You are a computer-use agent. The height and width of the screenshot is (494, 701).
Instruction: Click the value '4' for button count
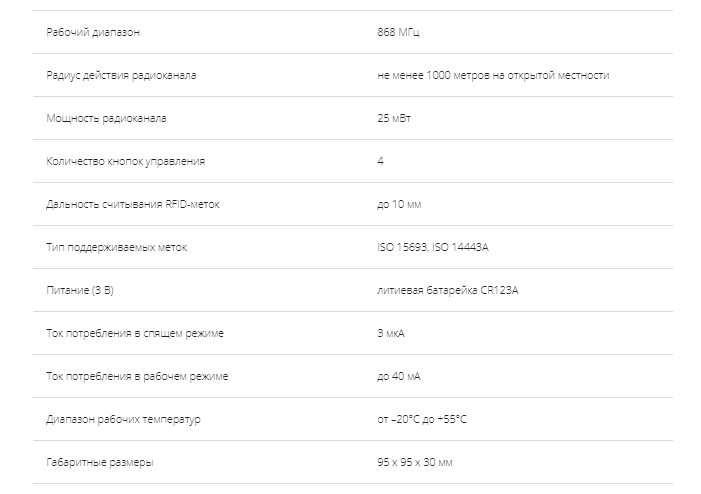click(x=380, y=161)
